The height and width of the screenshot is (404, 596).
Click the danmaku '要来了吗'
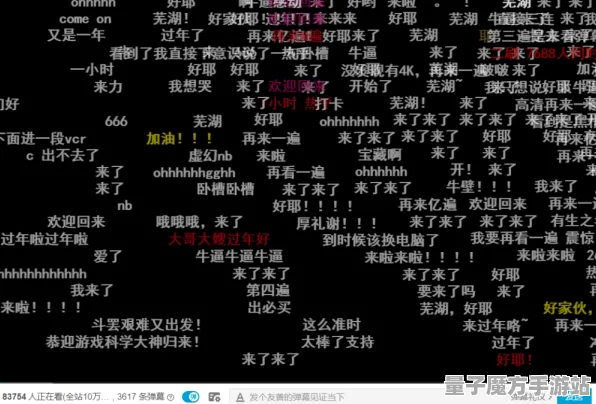tap(446, 292)
